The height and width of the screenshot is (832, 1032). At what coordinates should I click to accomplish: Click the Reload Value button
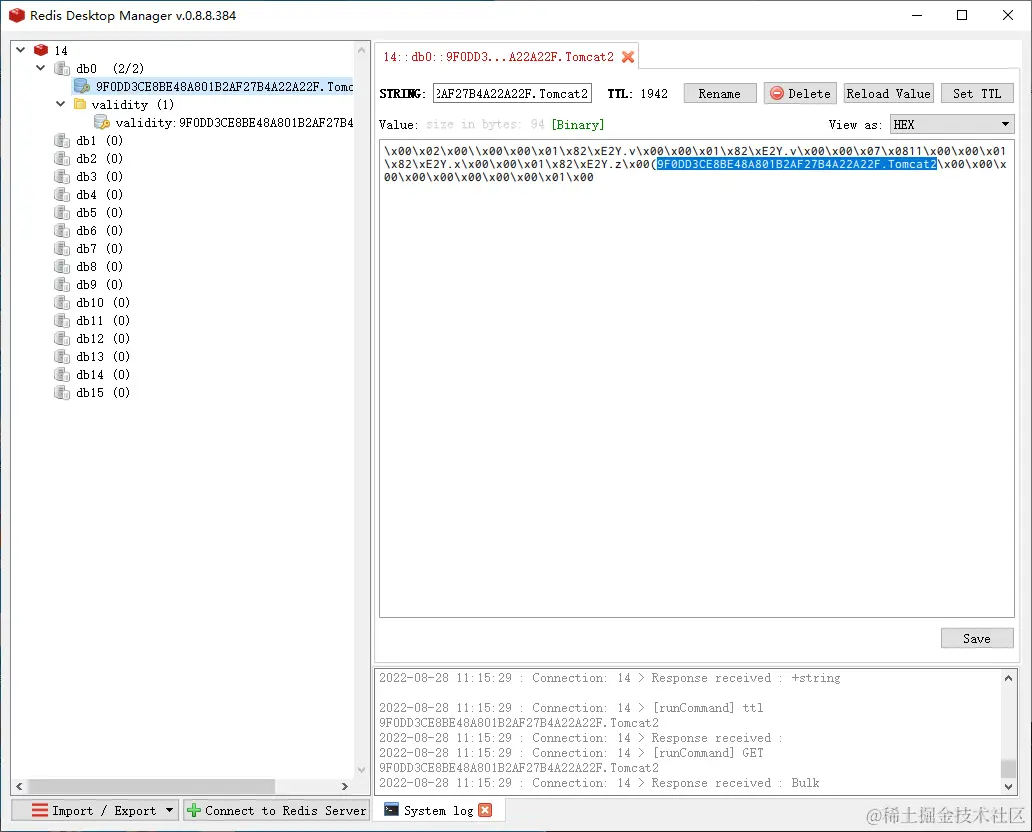(889, 93)
